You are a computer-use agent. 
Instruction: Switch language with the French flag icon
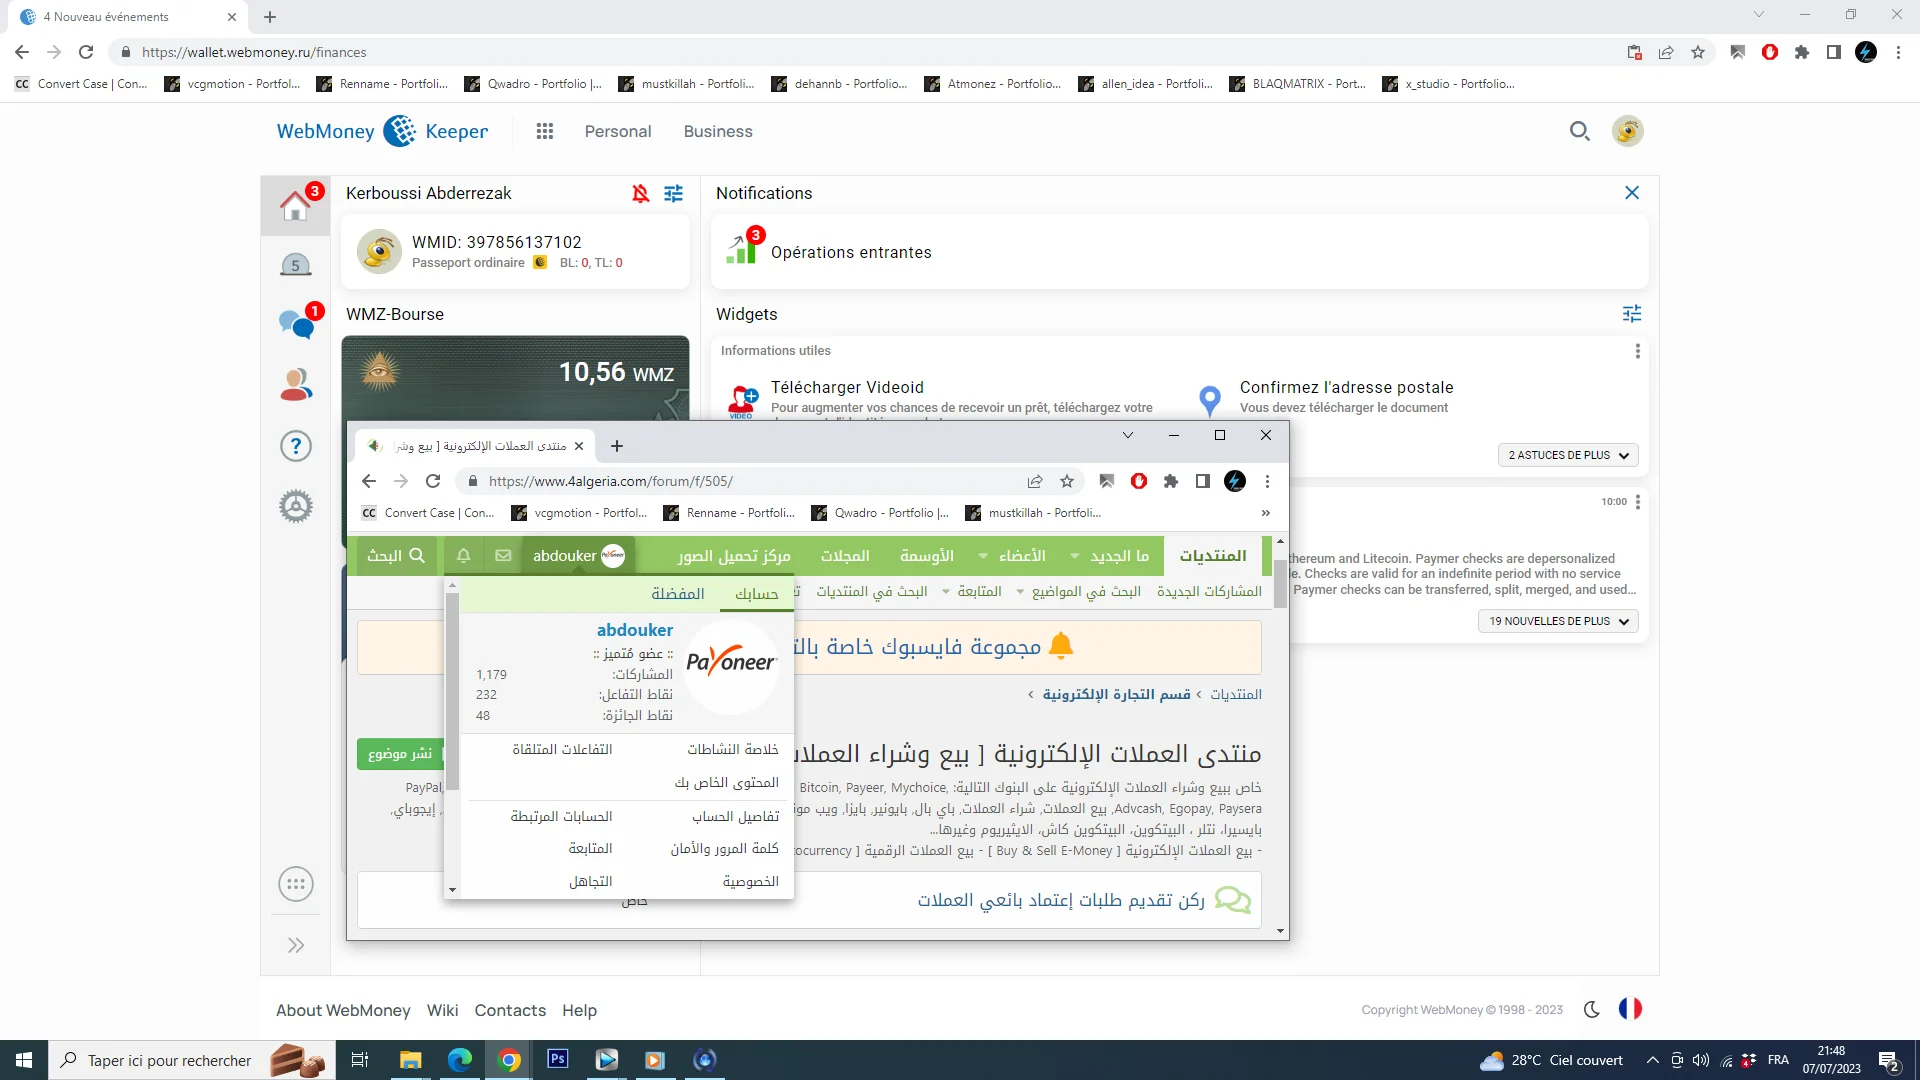[x=1630, y=1009]
